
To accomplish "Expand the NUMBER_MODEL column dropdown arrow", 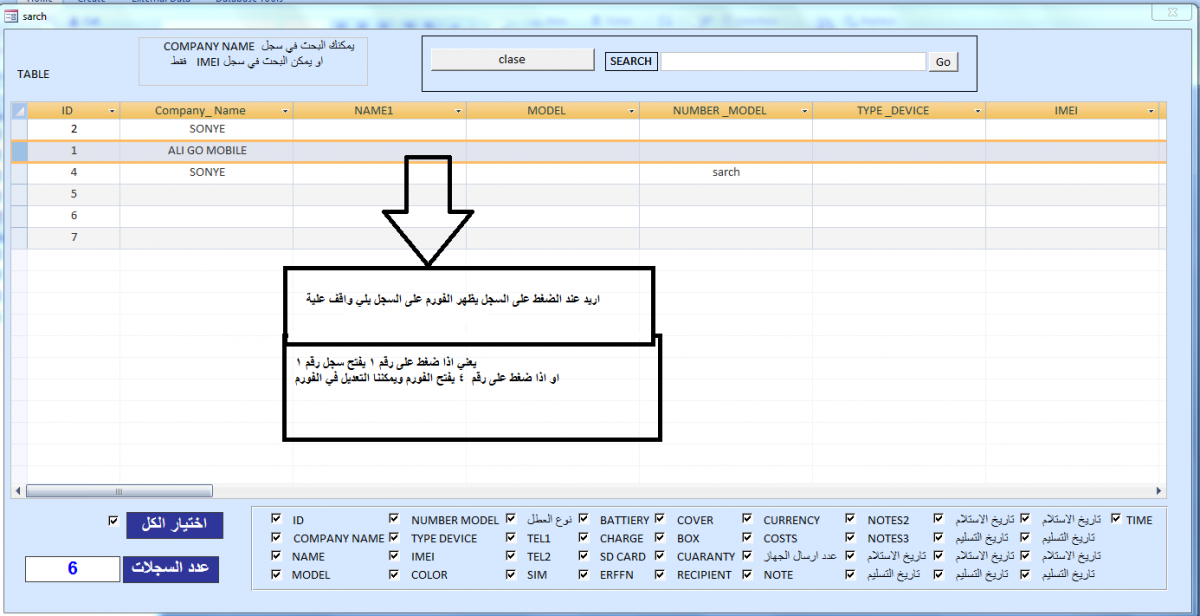I will pyautogui.click(x=804, y=111).
